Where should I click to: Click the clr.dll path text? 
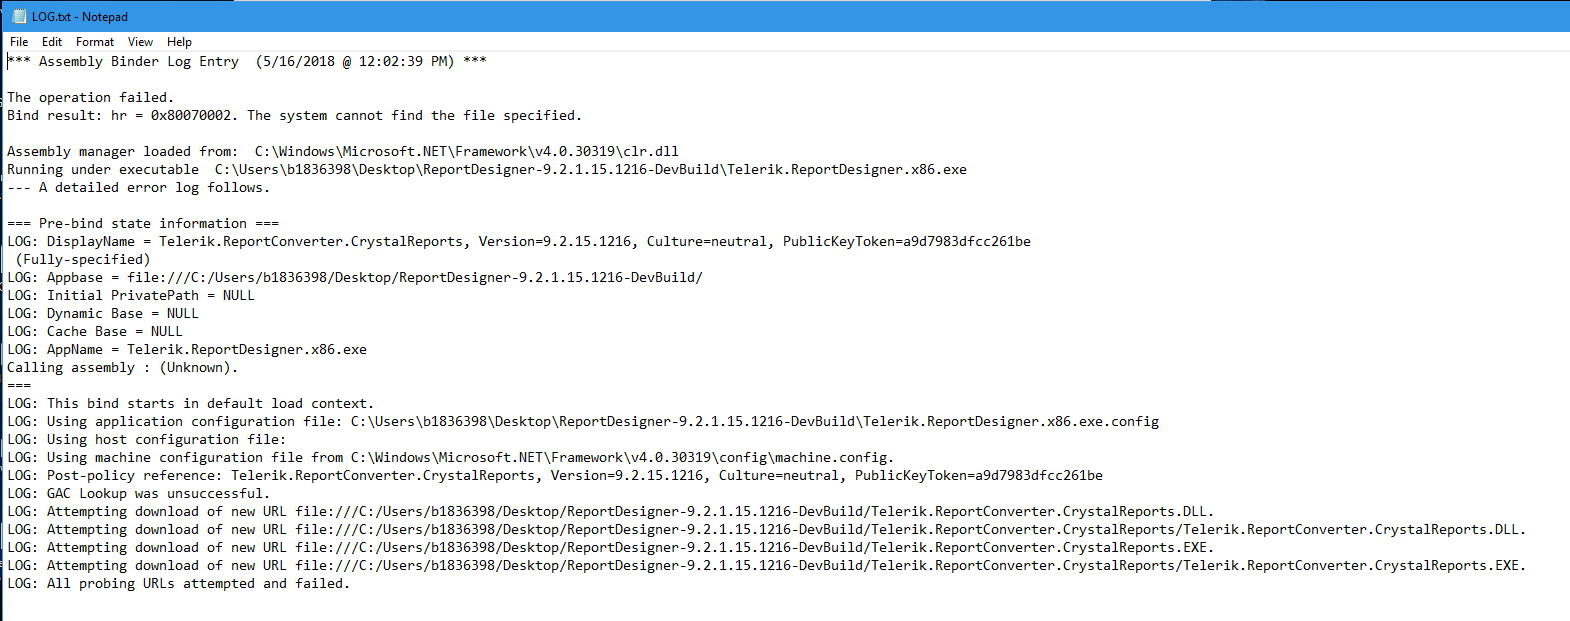click(466, 152)
